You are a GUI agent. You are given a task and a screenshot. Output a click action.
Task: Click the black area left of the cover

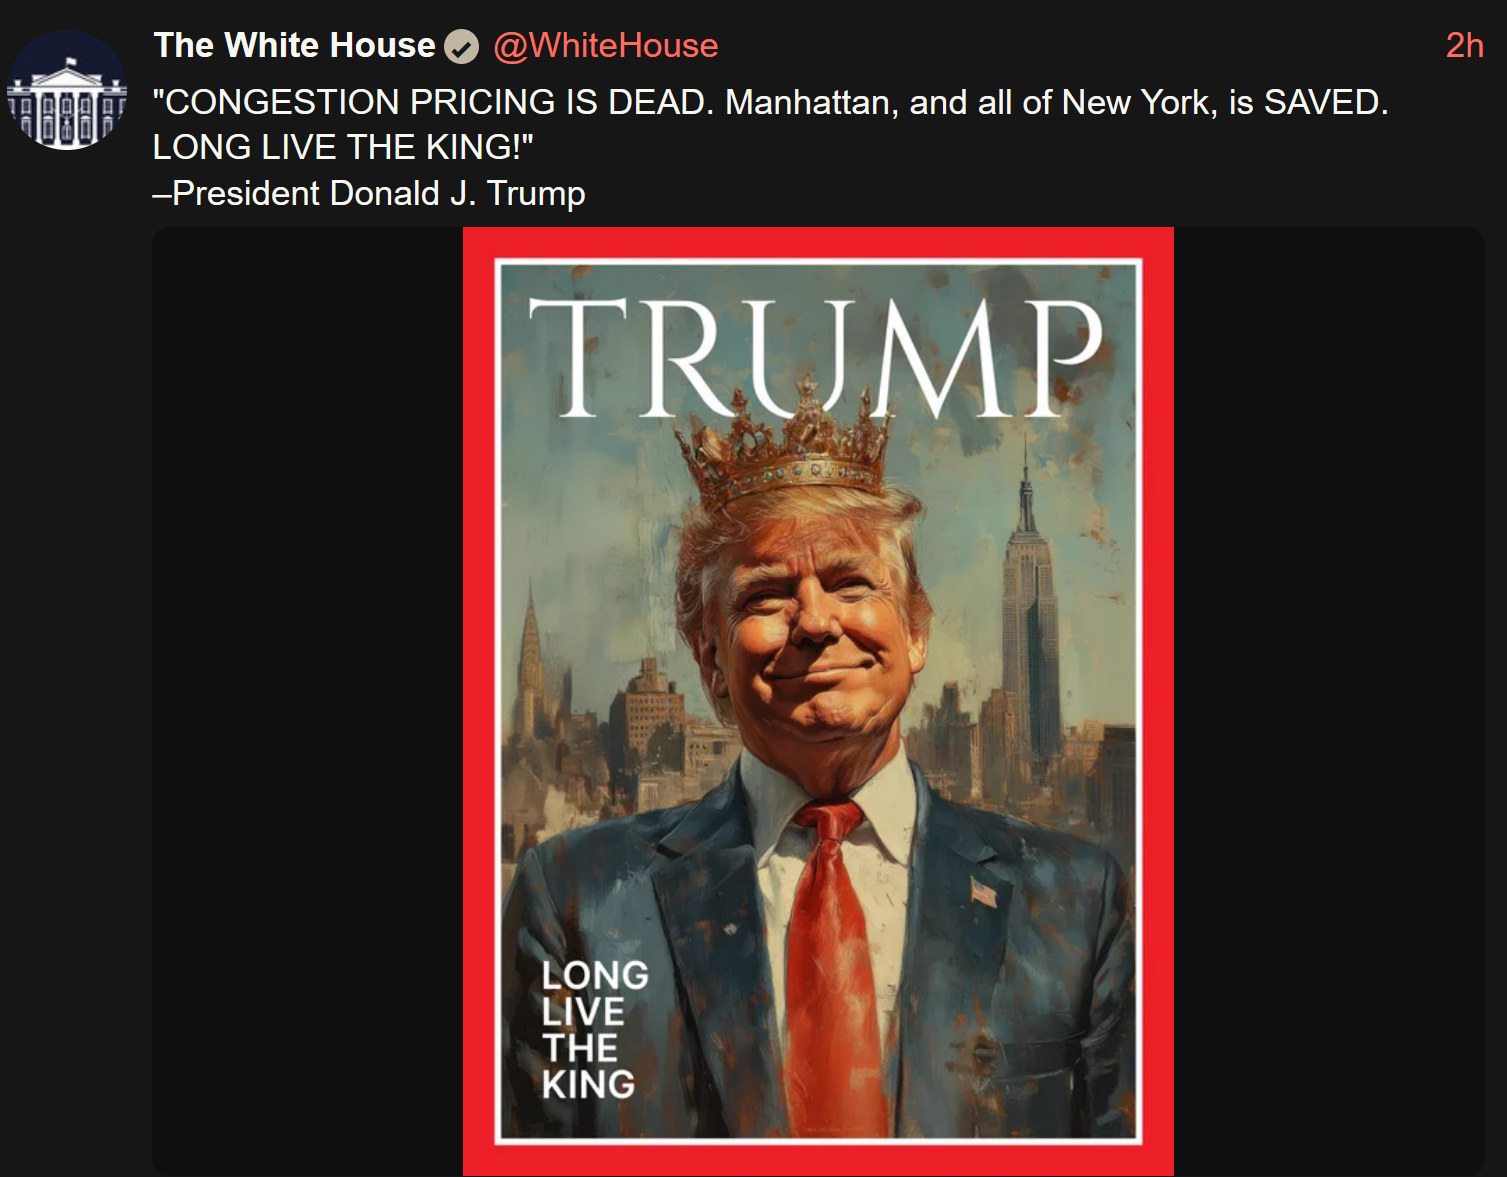[x=307, y=701]
